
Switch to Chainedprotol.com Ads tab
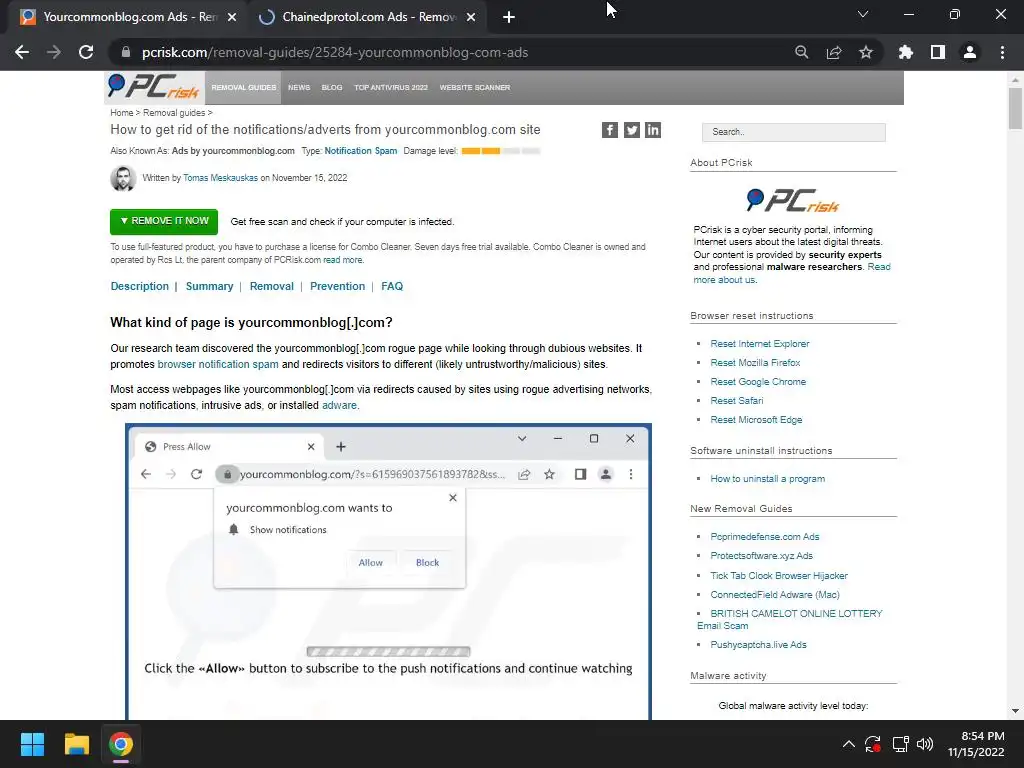click(368, 17)
